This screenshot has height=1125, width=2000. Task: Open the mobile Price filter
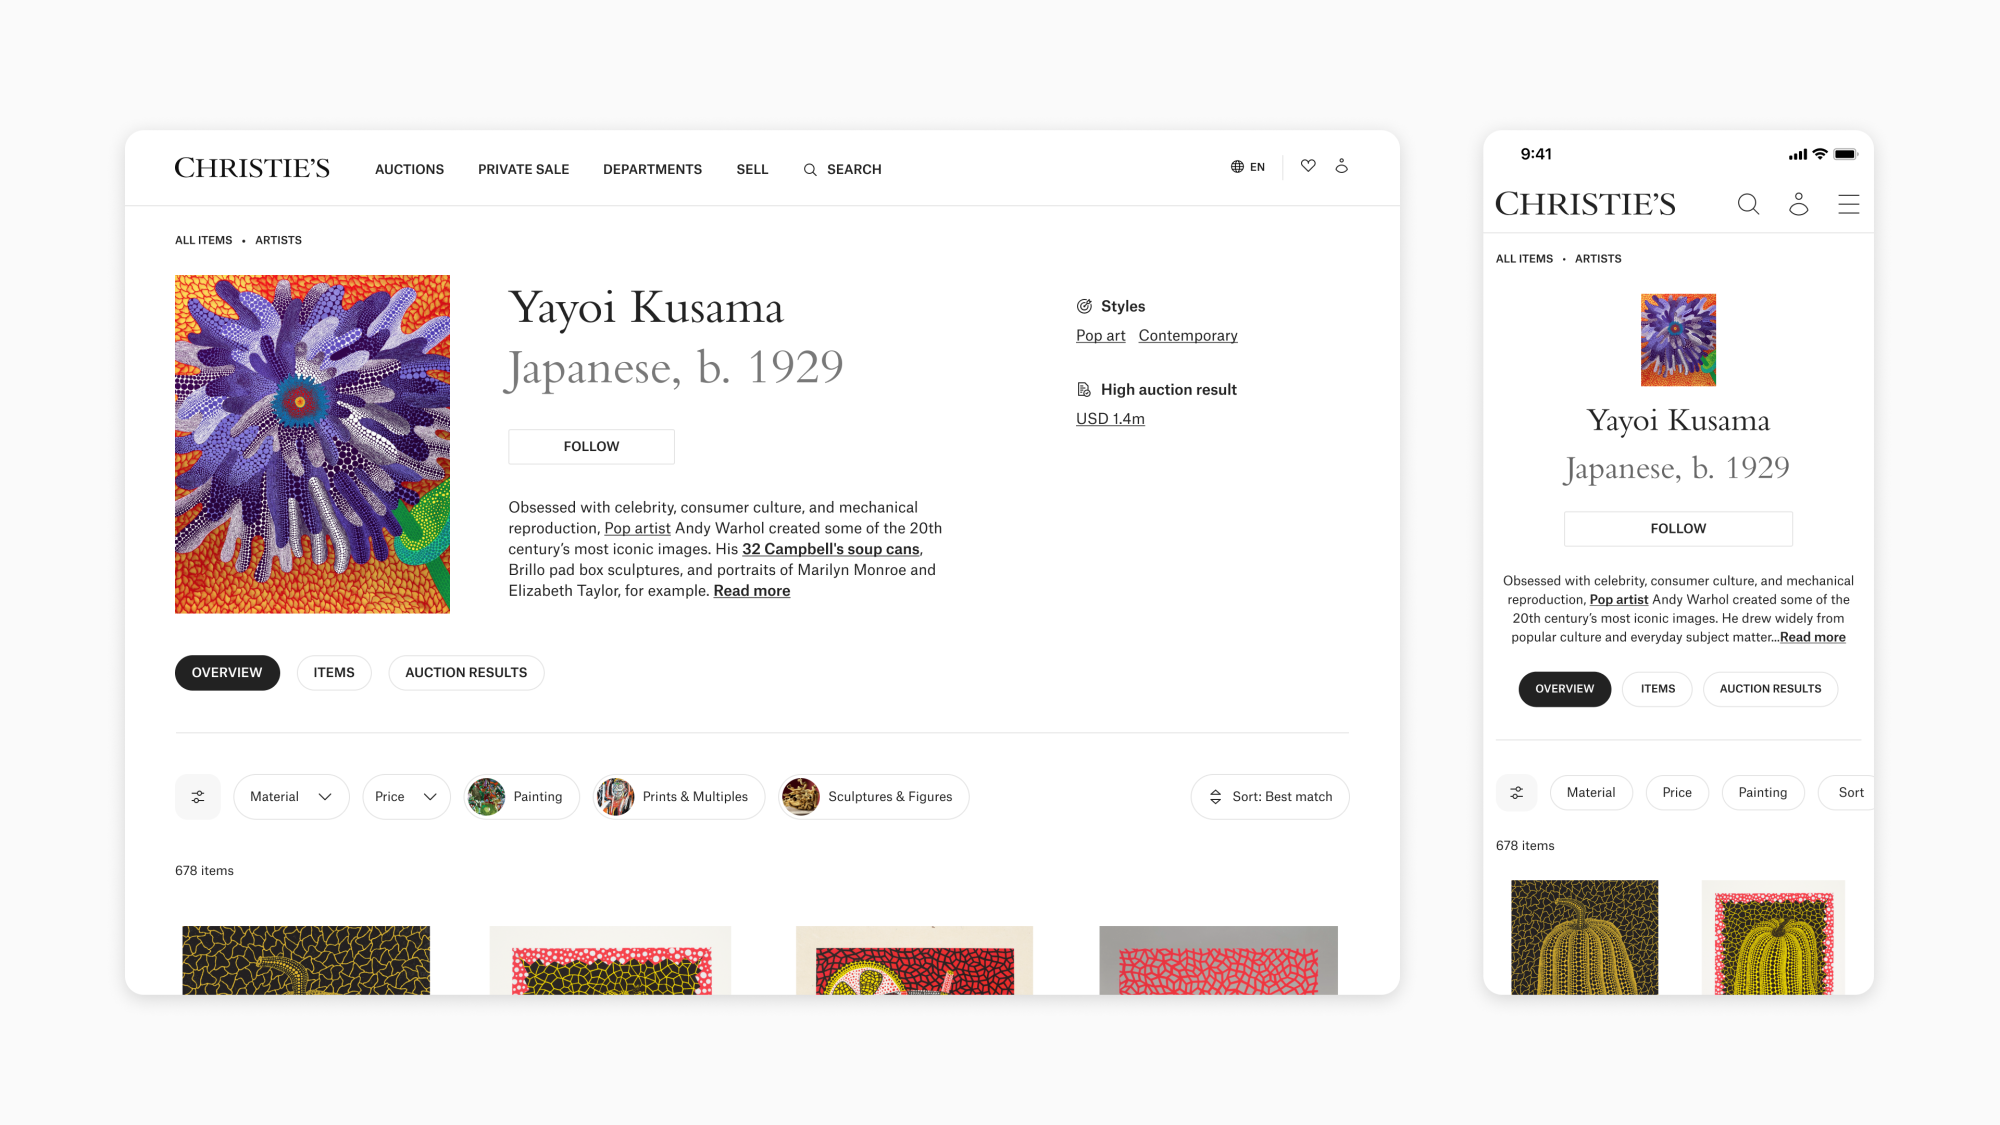coord(1677,793)
